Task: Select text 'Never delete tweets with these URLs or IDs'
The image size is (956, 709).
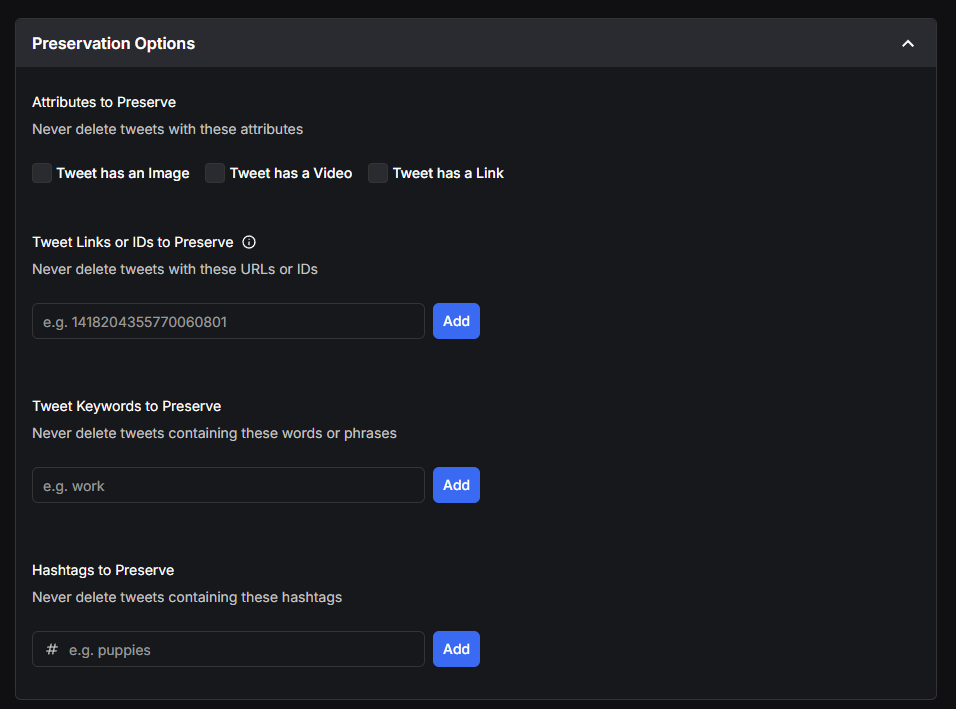Action: tap(175, 269)
